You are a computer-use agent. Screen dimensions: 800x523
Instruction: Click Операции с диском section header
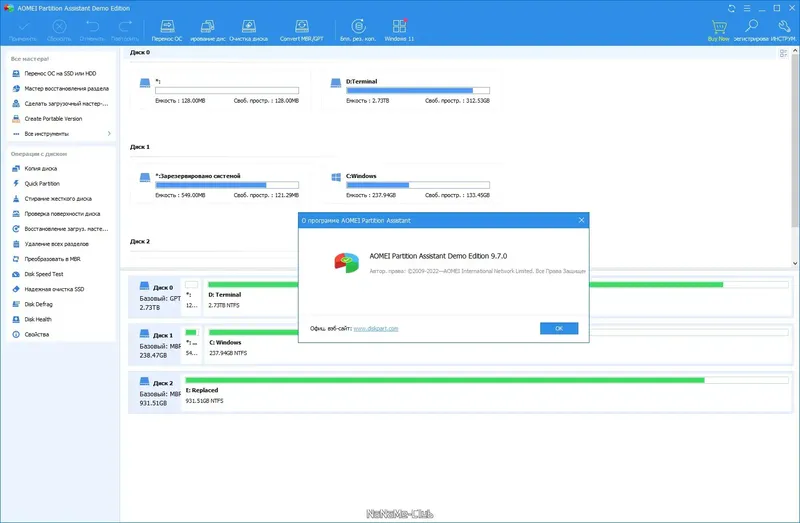click(x=39, y=154)
